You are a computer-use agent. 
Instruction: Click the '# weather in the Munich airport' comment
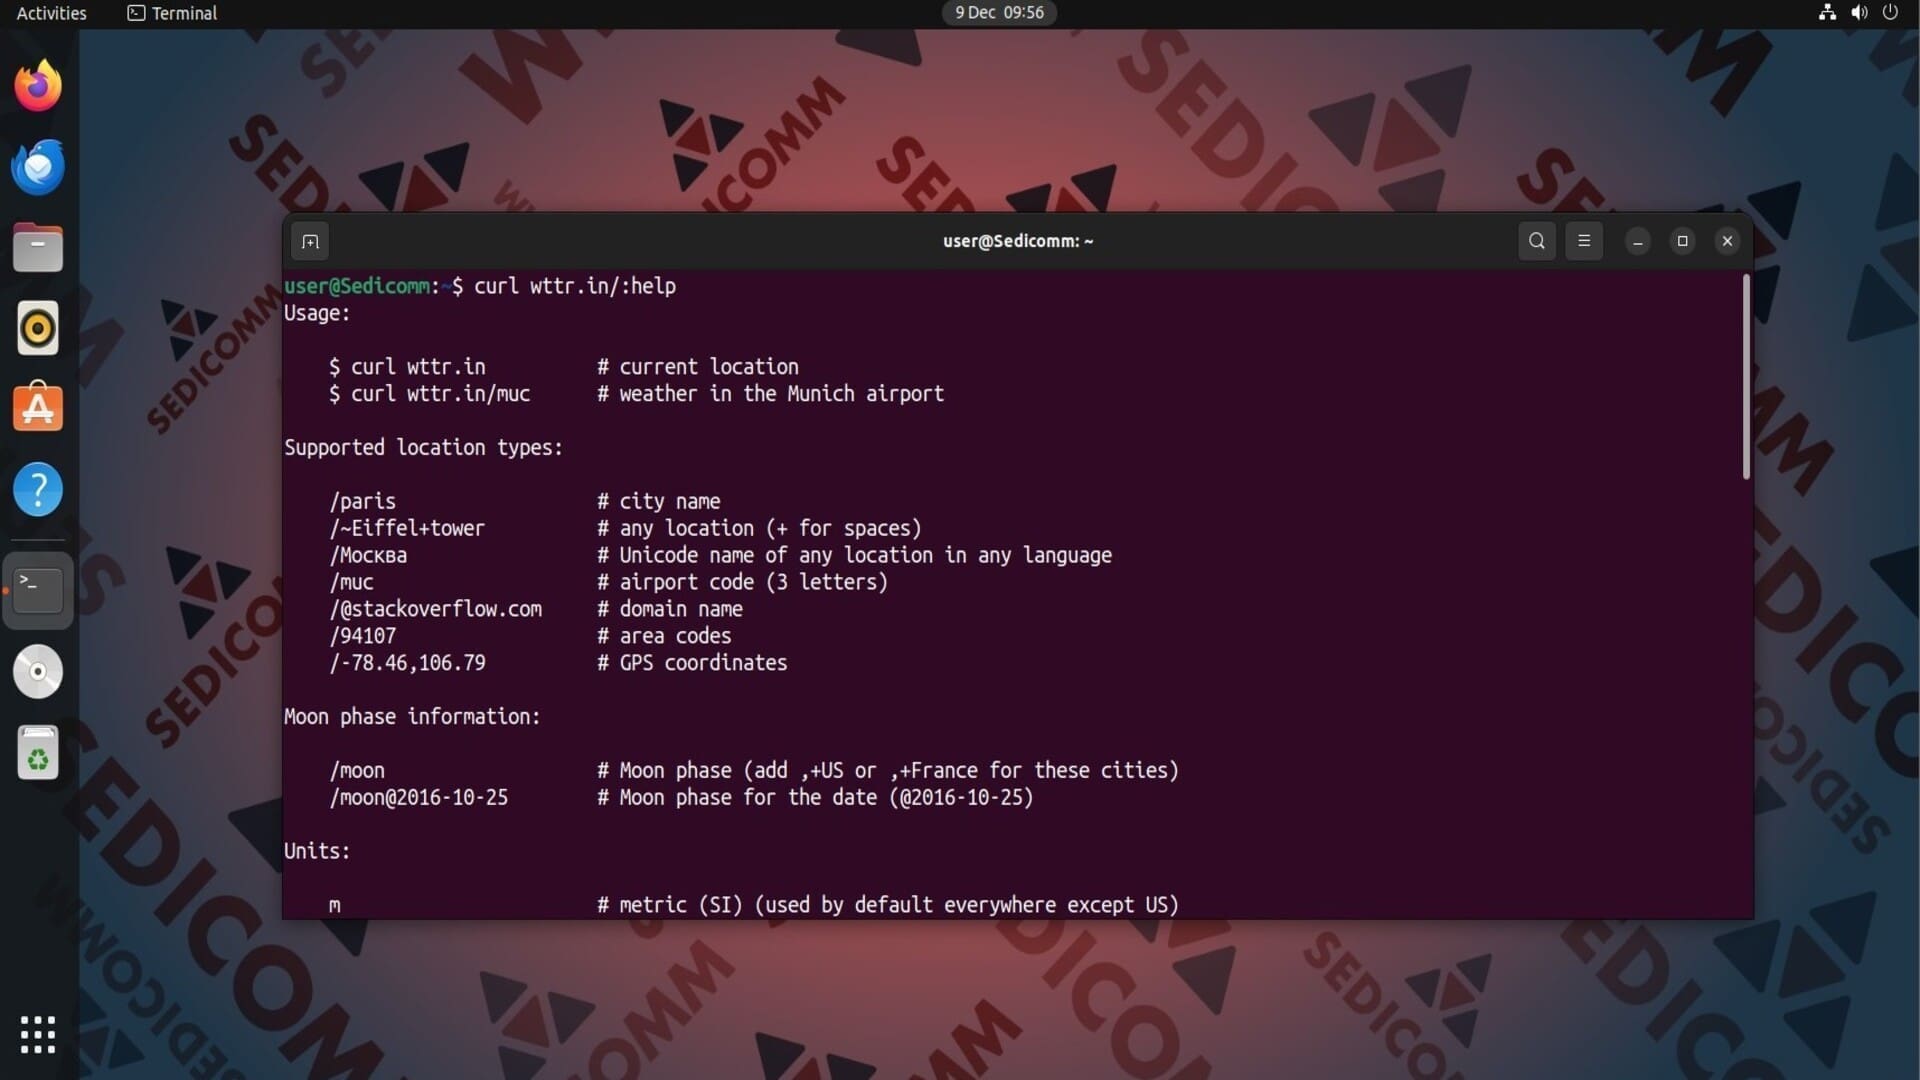(770, 394)
